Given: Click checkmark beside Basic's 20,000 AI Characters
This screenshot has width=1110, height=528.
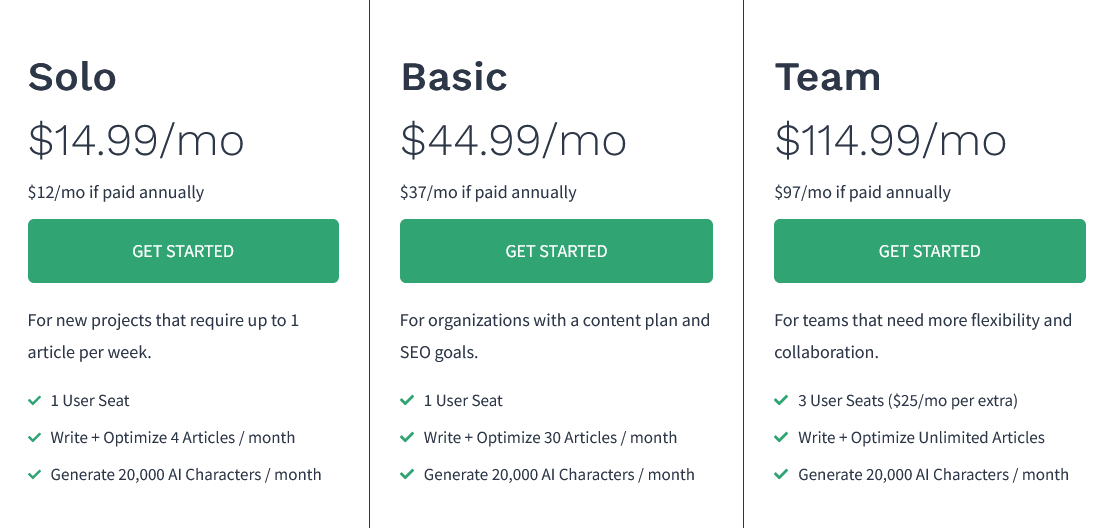Looking at the screenshot, I should point(407,475).
